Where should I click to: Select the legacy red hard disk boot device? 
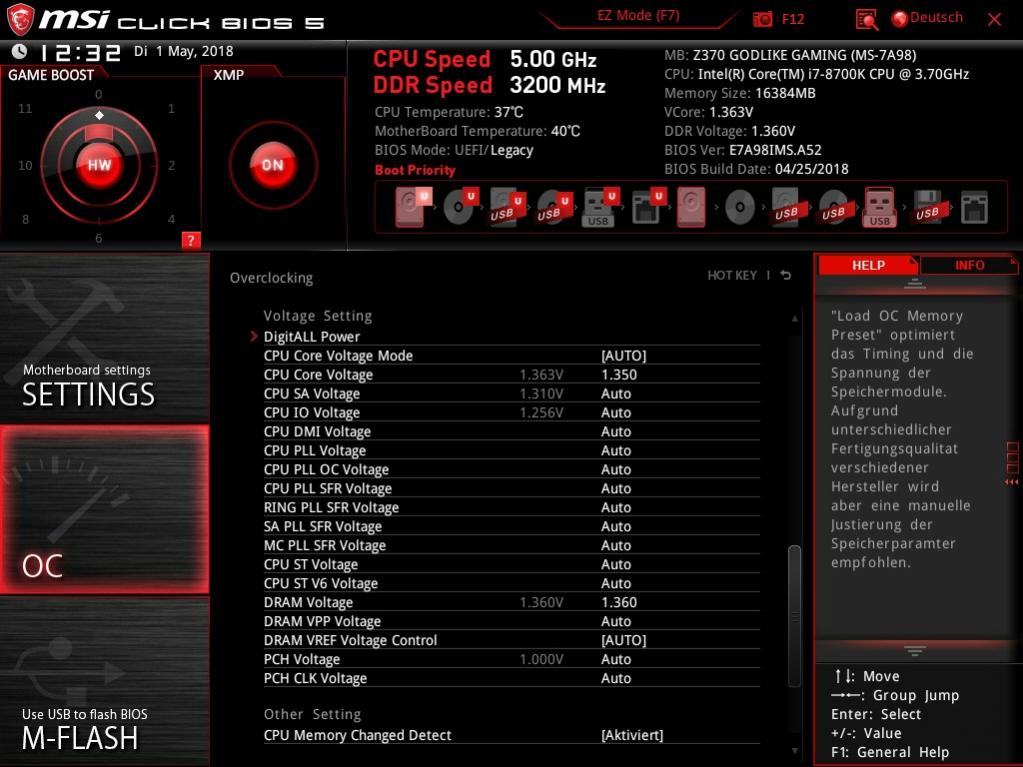tap(691, 207)
